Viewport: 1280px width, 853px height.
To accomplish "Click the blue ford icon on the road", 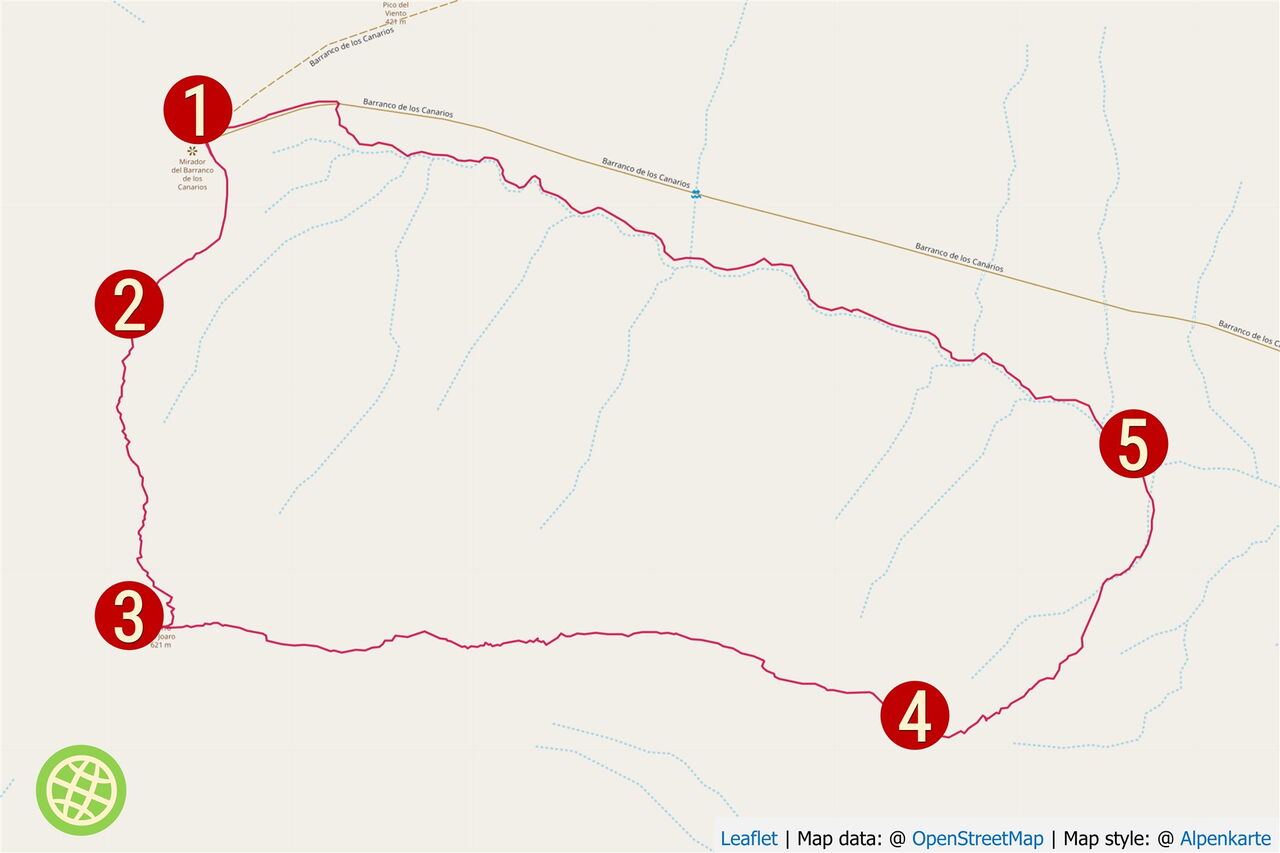I will coord(695,193).
